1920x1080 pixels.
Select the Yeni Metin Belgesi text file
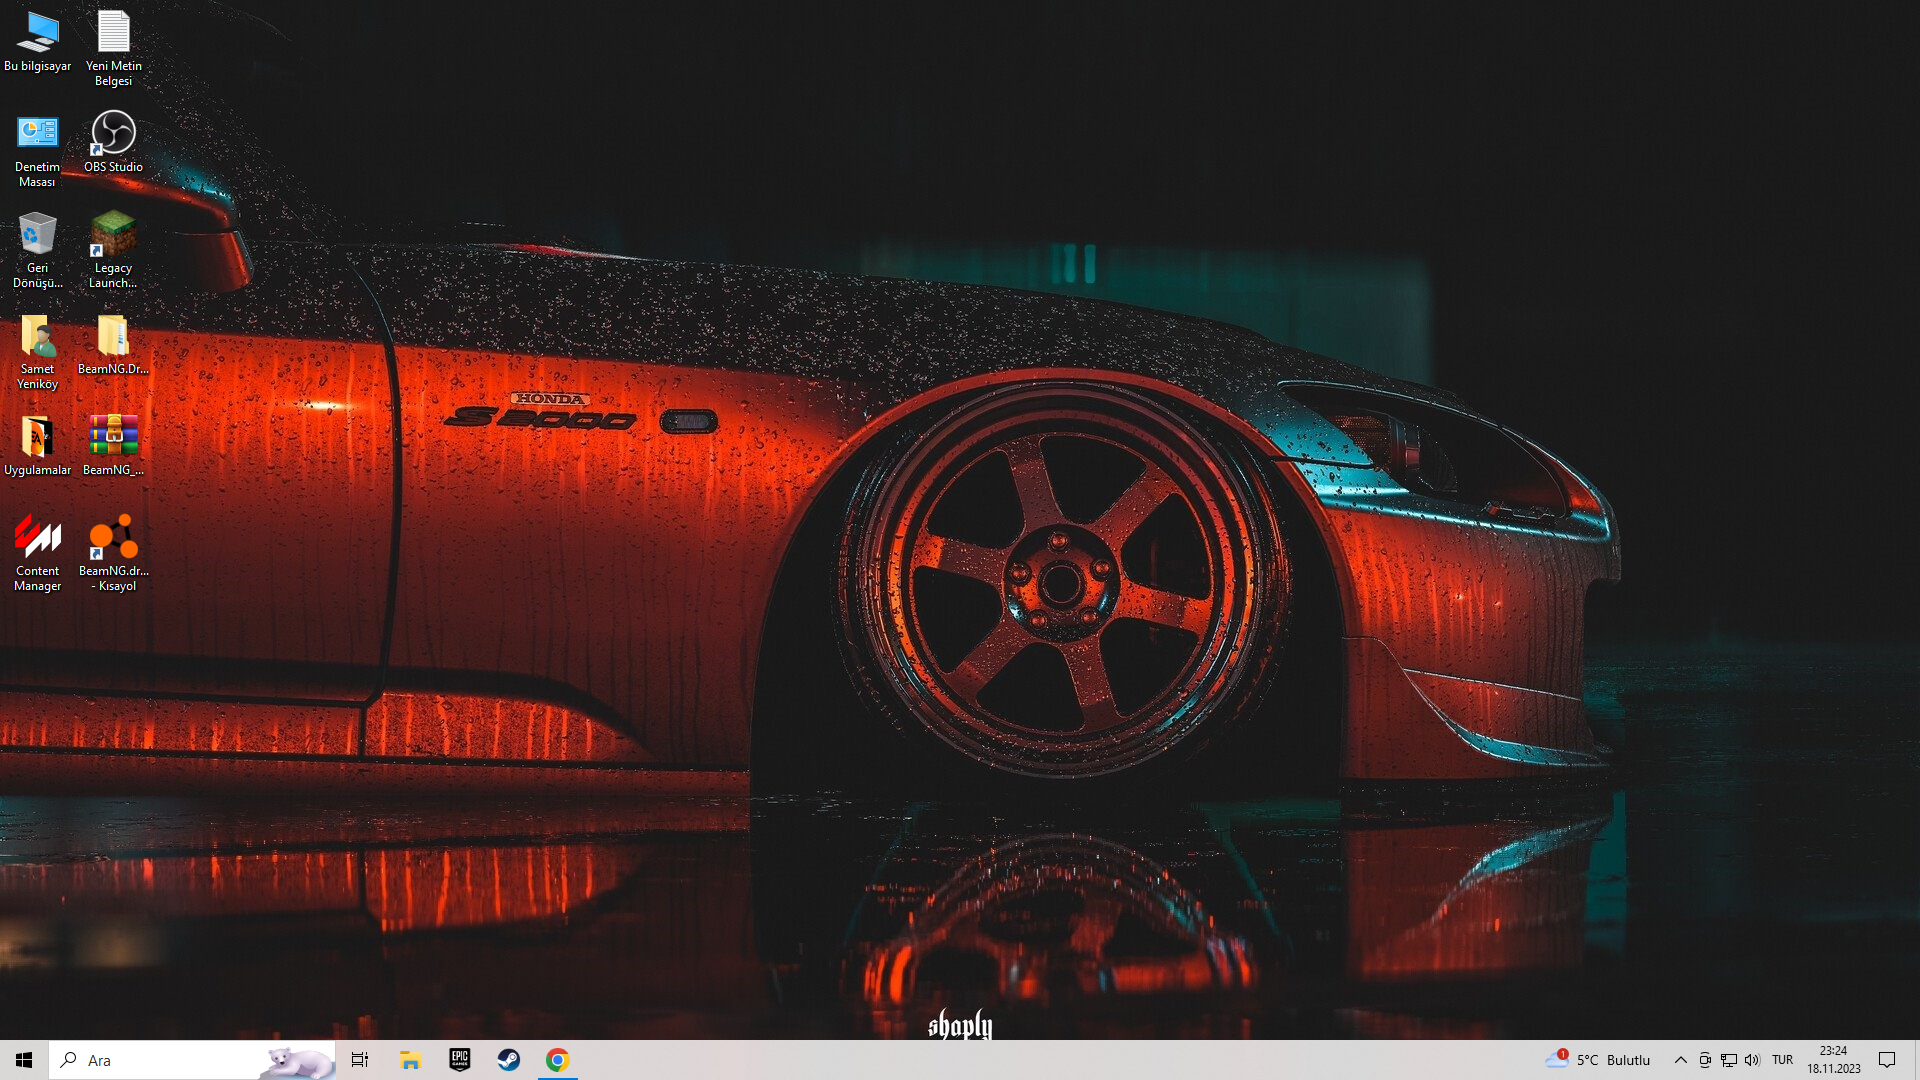[113, 48]
